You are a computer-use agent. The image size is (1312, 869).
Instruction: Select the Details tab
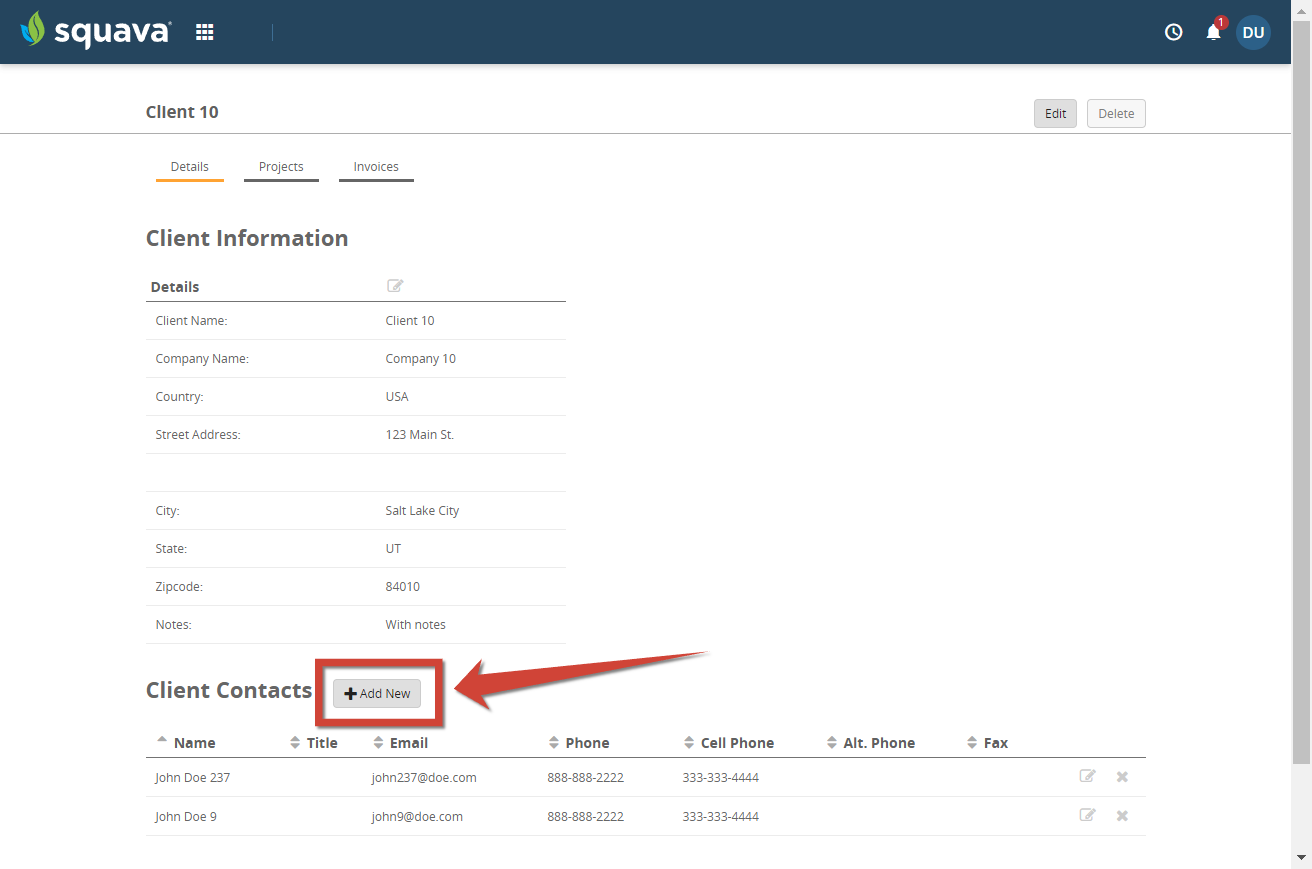coord(189,167)
